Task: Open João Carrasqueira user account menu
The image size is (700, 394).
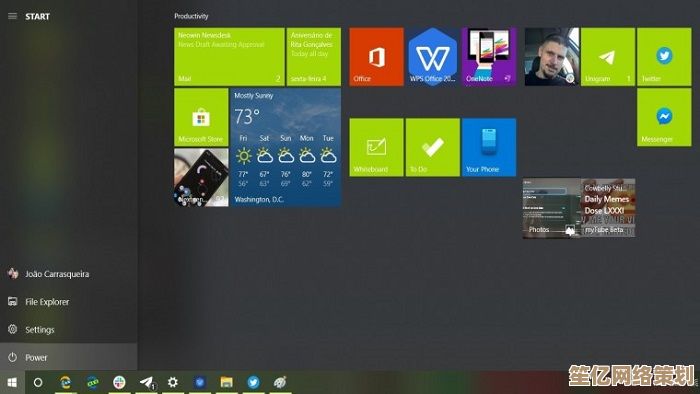Action: point(69,274)
